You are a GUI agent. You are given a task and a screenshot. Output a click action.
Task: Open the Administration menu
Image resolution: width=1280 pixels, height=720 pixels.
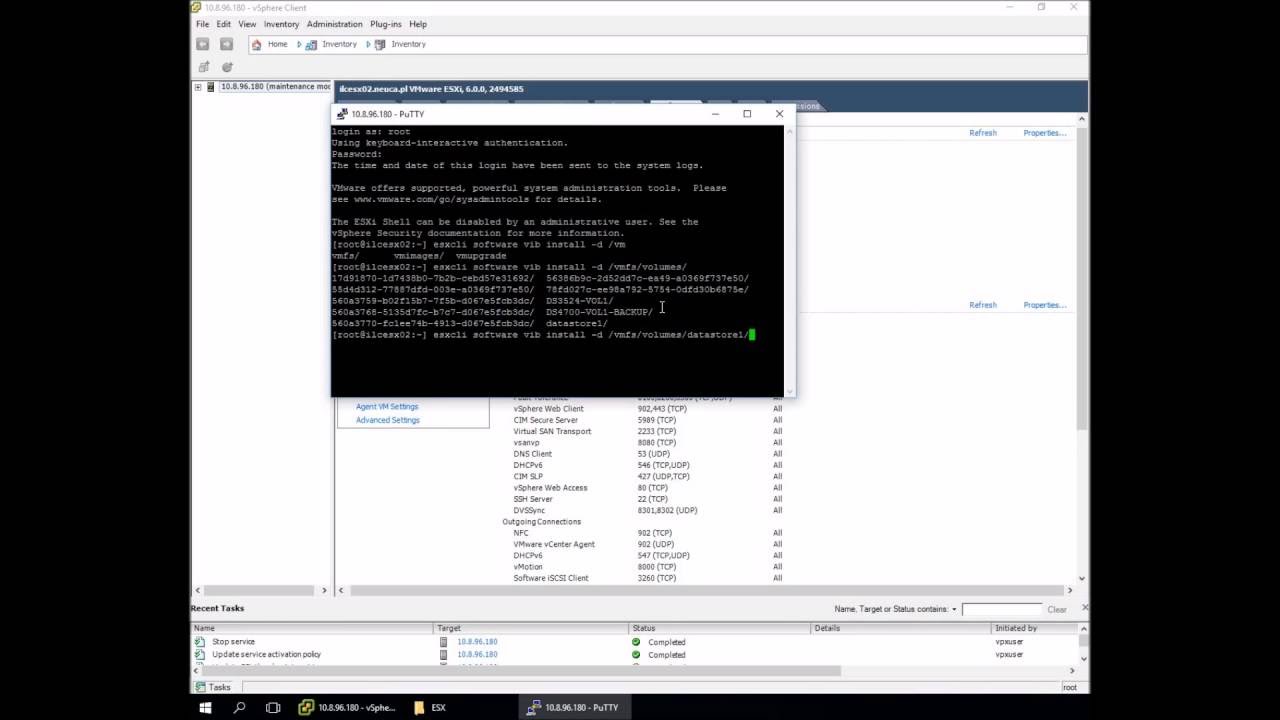(335, 24)
